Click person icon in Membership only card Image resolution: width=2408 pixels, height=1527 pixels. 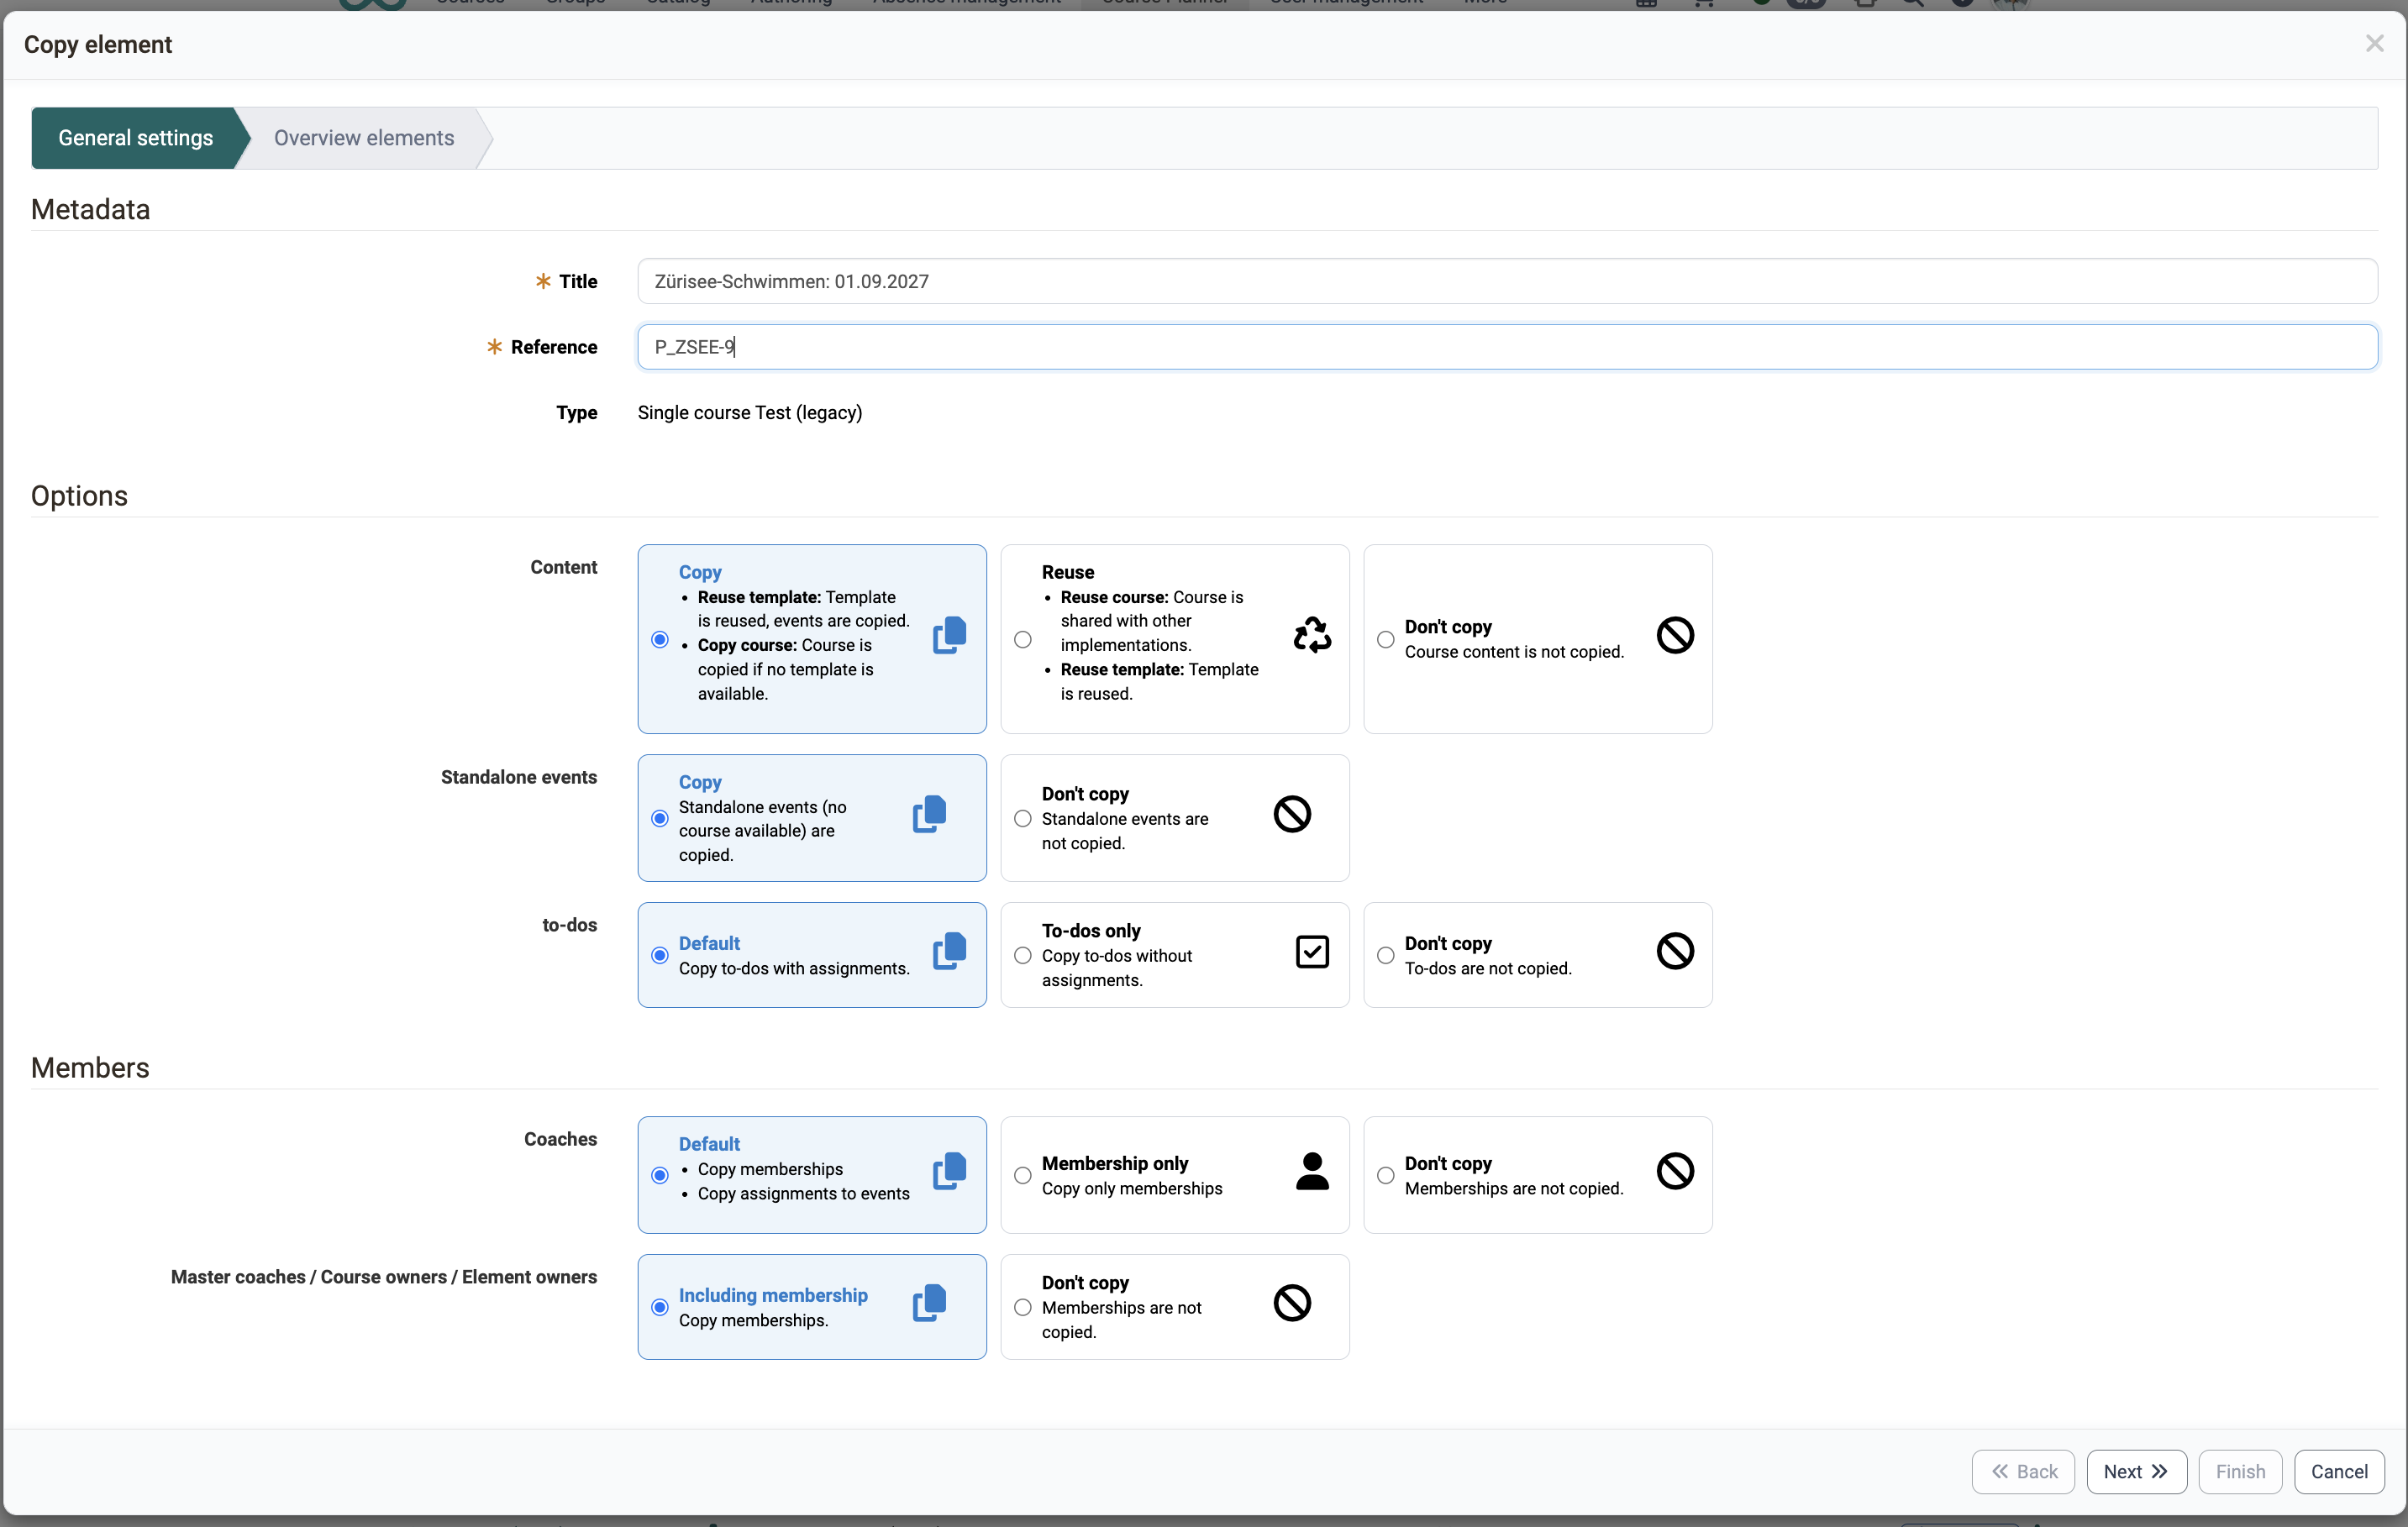(x=1312, y=1171)
